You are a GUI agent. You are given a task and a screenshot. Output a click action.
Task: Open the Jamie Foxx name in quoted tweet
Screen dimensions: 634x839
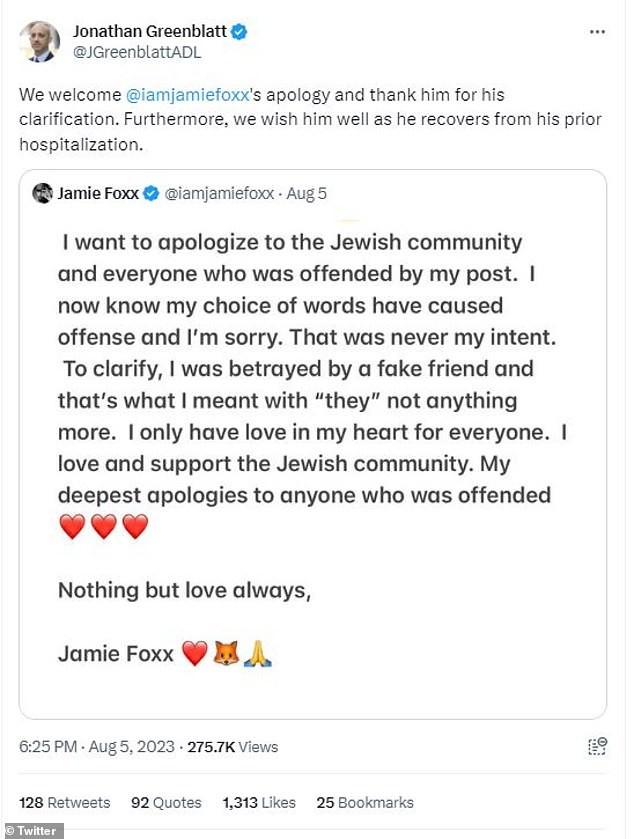pos(98,193)
